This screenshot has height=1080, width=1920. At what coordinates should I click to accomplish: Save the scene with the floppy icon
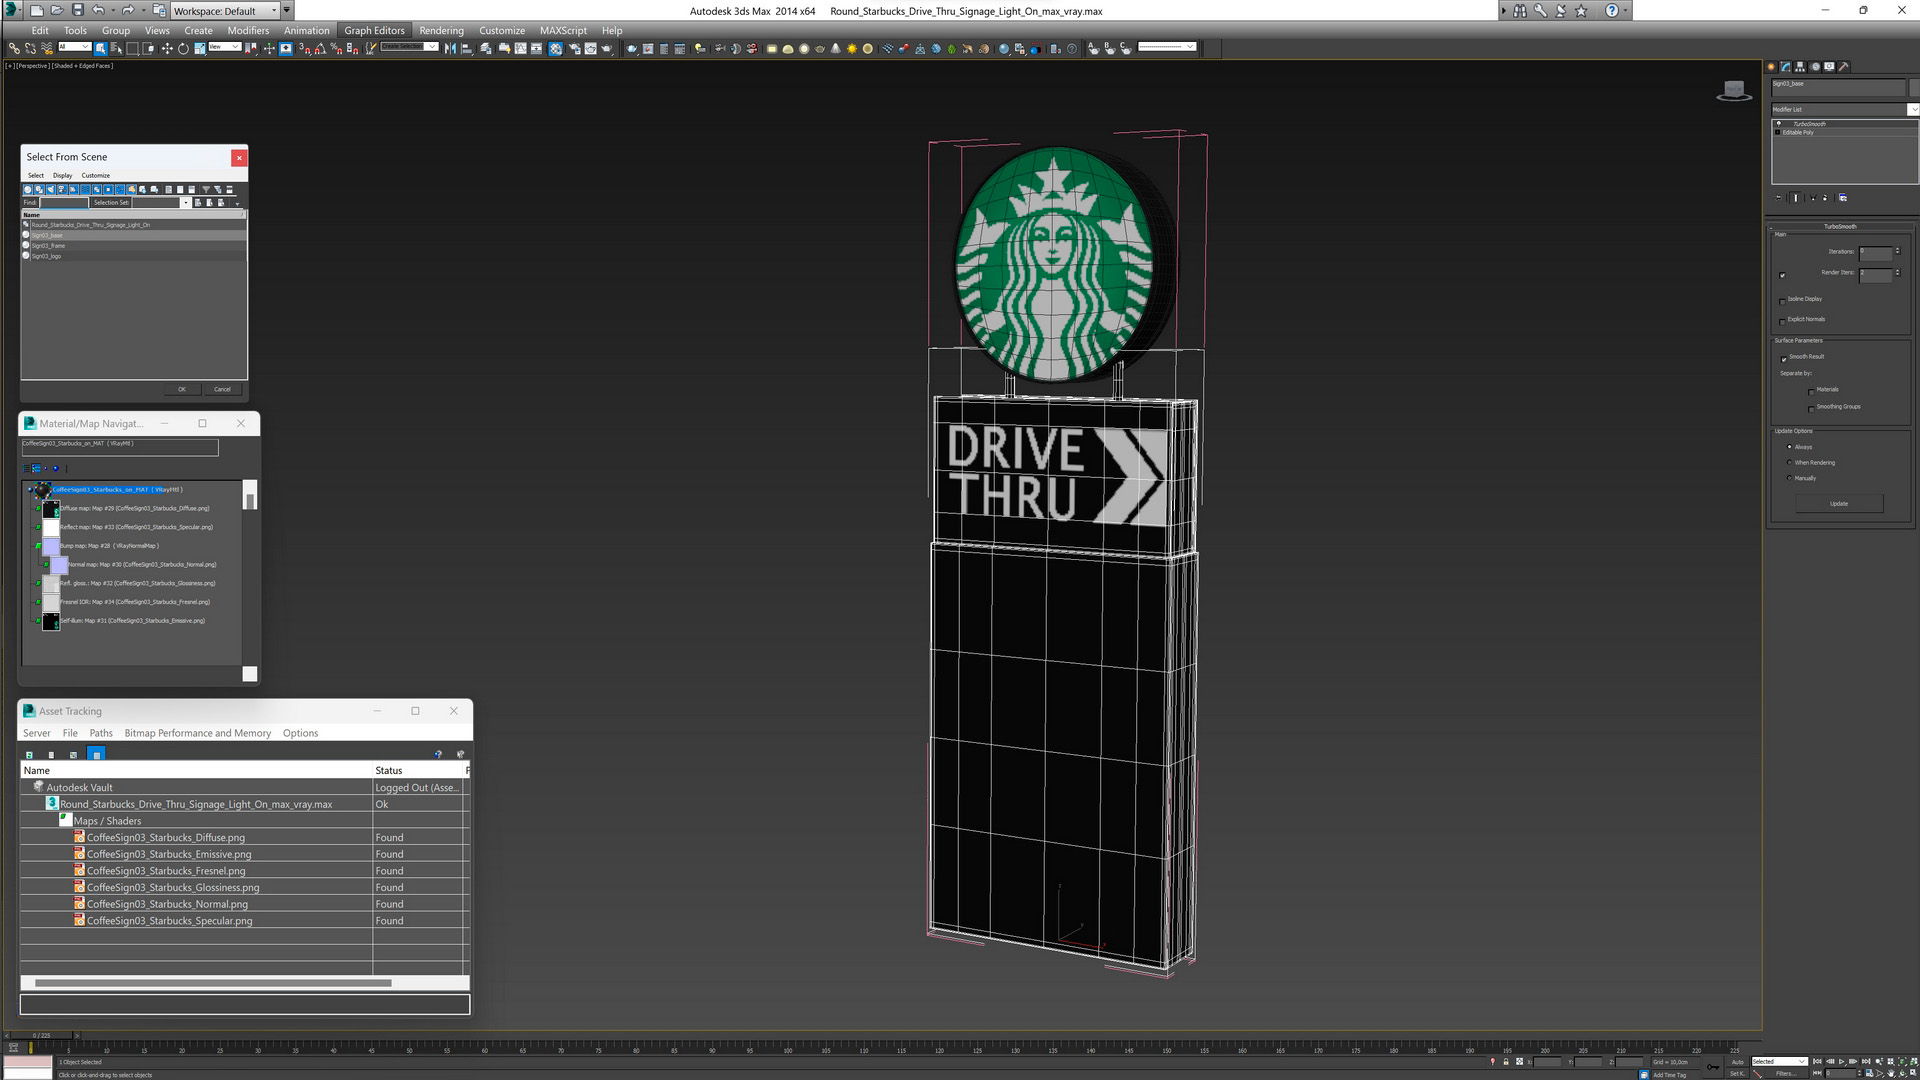(x=77, y=10)
